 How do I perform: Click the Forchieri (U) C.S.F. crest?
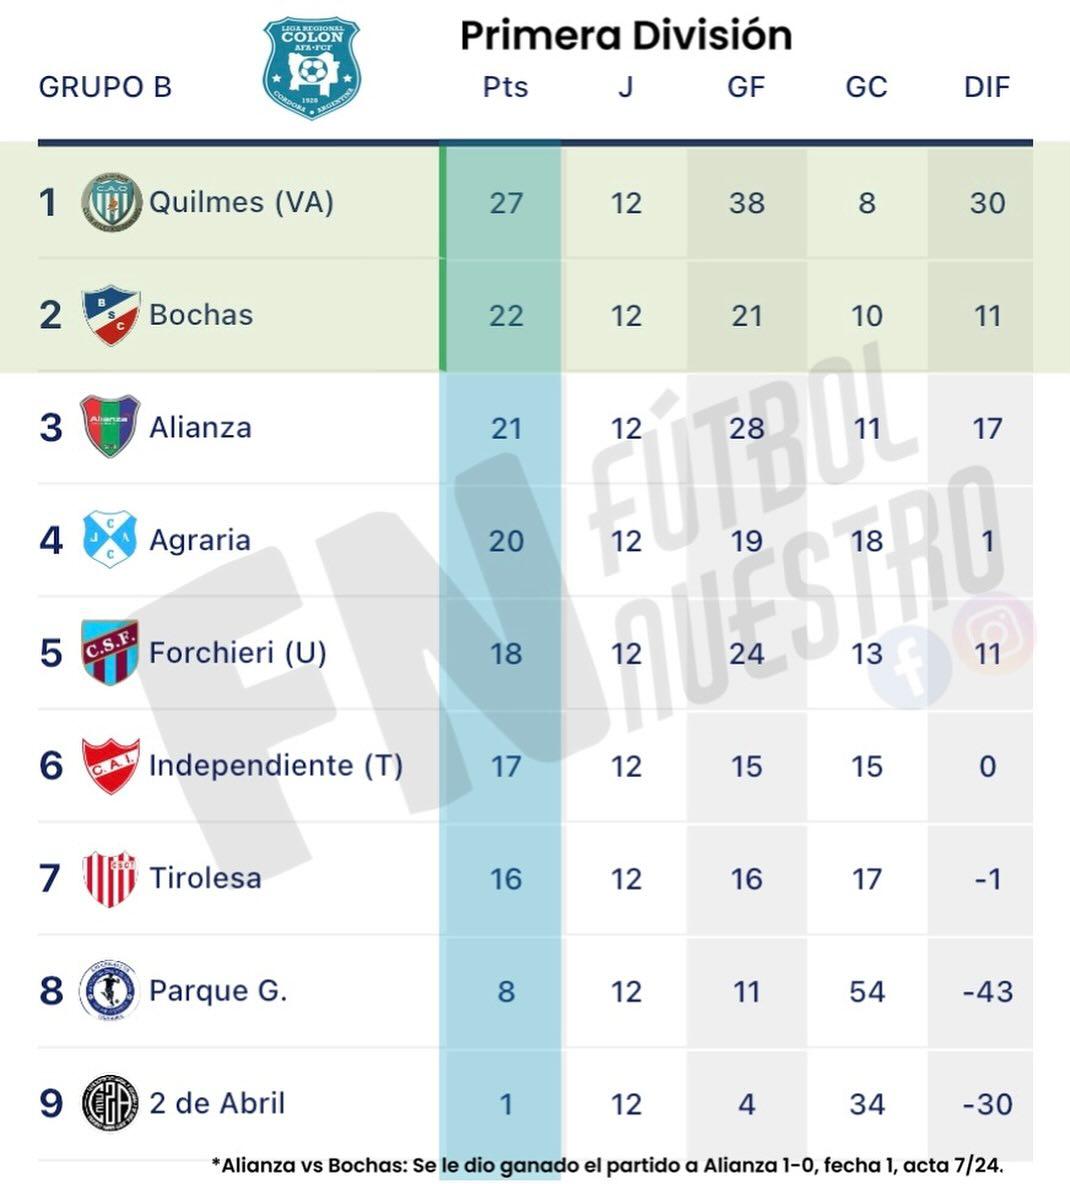[110, 652]
